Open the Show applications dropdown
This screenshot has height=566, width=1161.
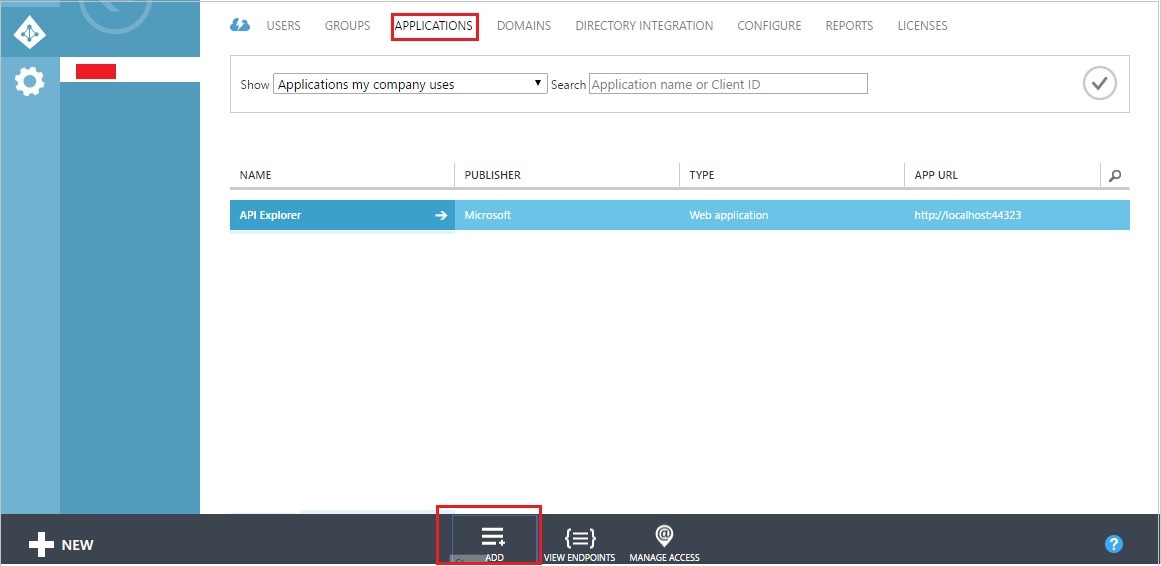click(410, 84)
